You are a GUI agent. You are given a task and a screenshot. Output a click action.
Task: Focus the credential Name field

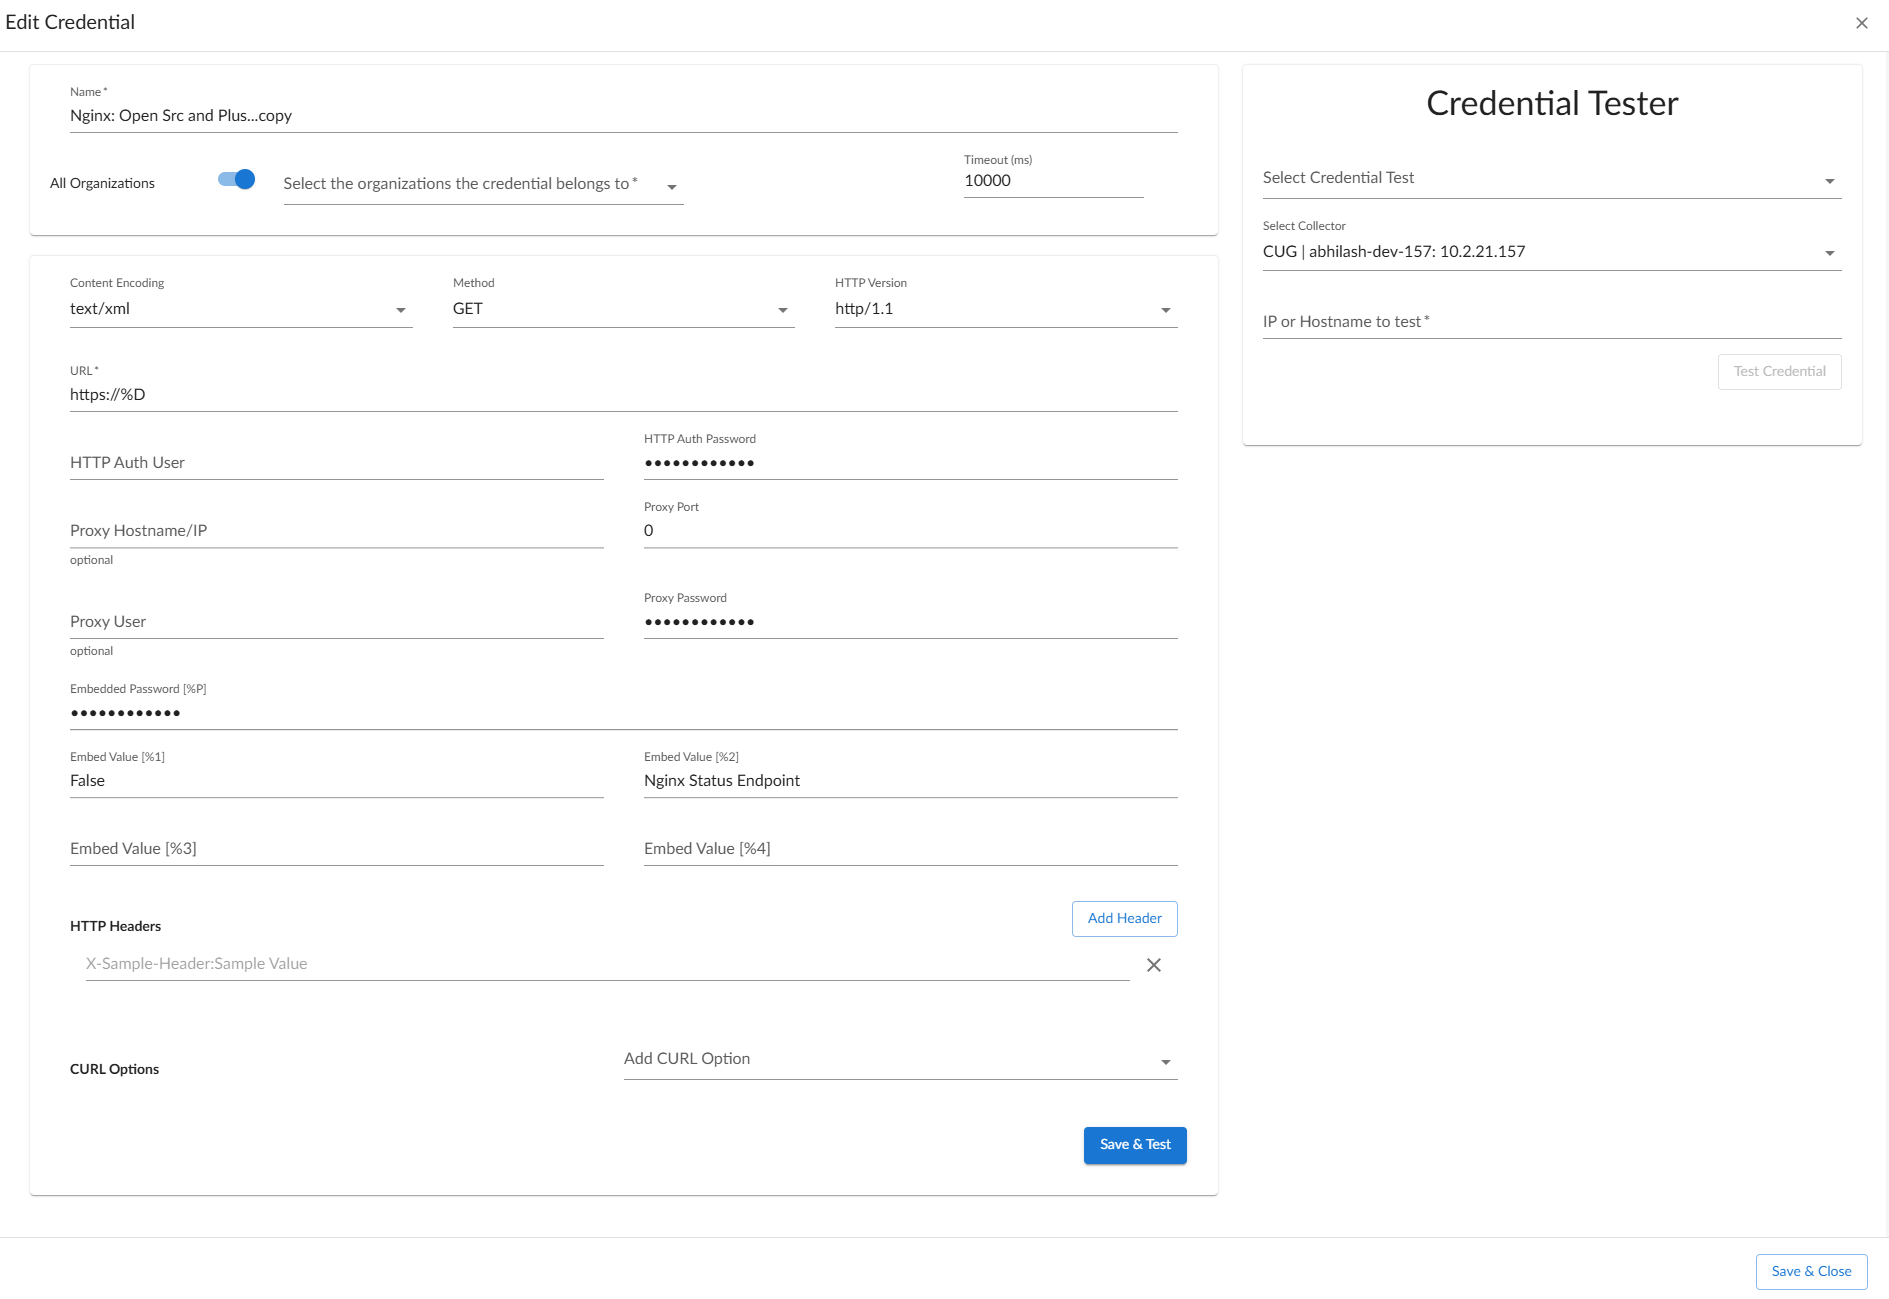[622, 116]
